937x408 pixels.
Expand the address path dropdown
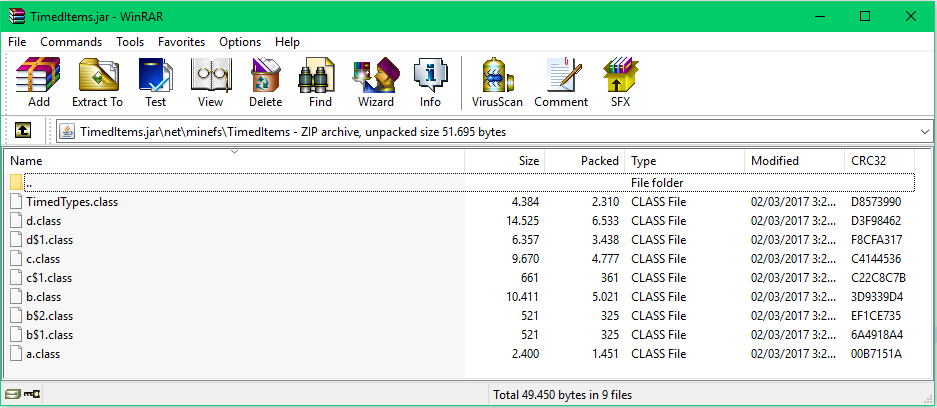point(924,131)
